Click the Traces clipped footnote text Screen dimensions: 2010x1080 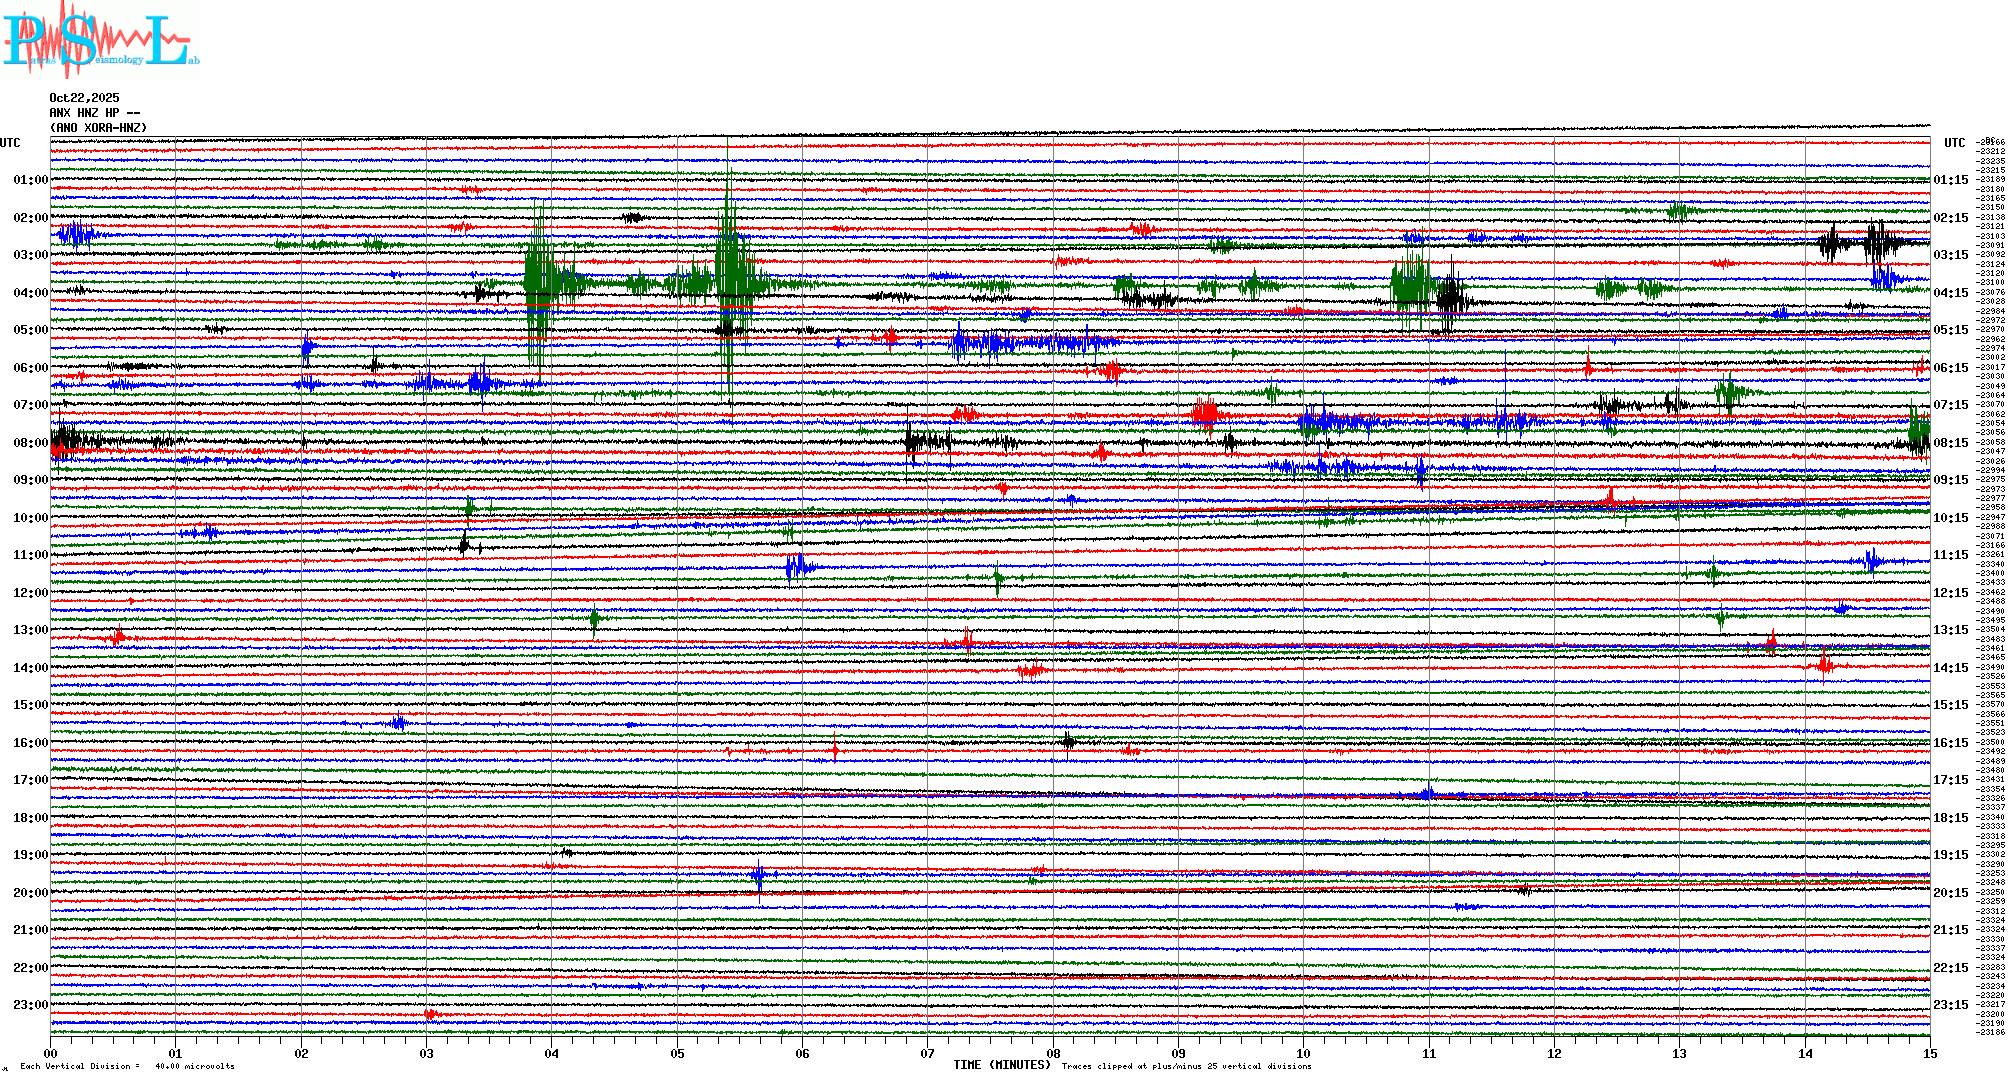tap(1186, 1066)
